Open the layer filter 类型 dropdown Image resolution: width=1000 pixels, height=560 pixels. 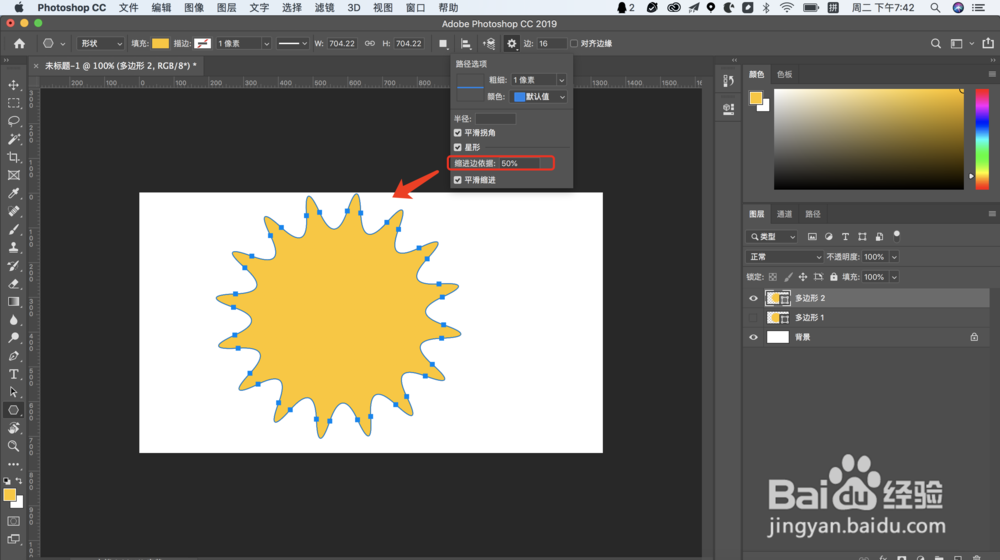pyautogui.click(x=772, y=237)
